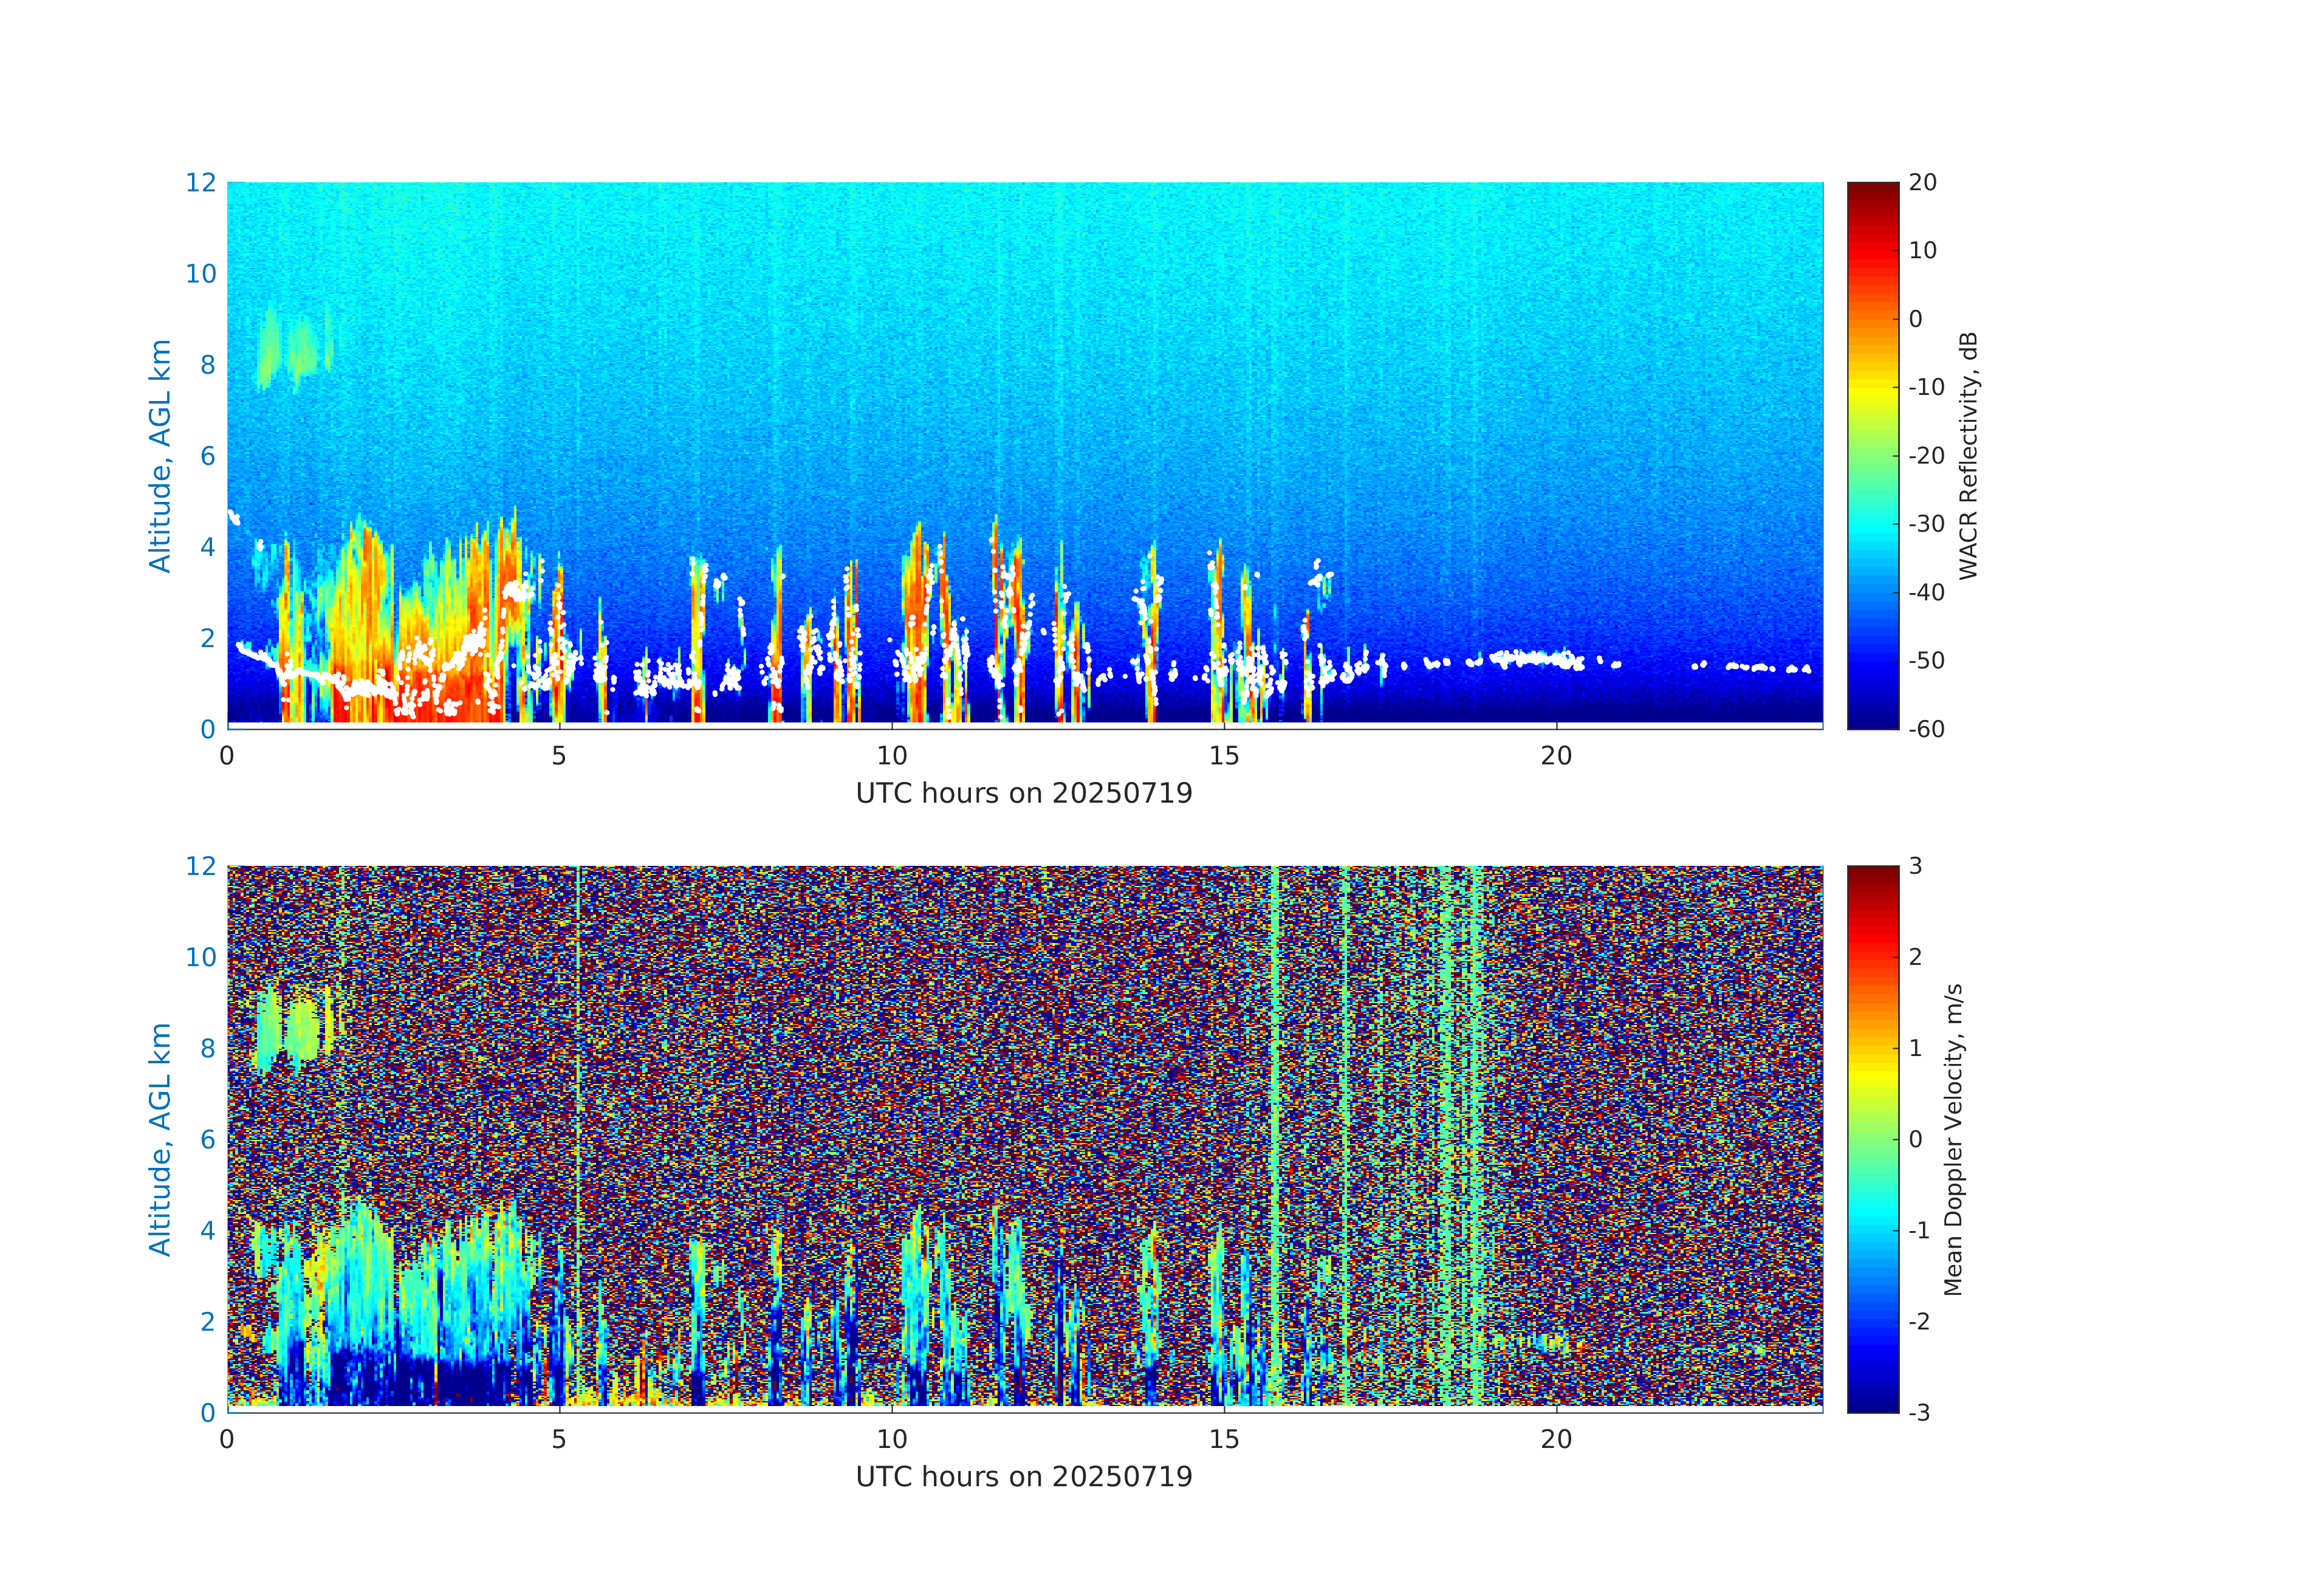Click the x-axis tick 5 under bottom plot
The height and width of the screenshot is (1595, 2324).
(559, 1439)
